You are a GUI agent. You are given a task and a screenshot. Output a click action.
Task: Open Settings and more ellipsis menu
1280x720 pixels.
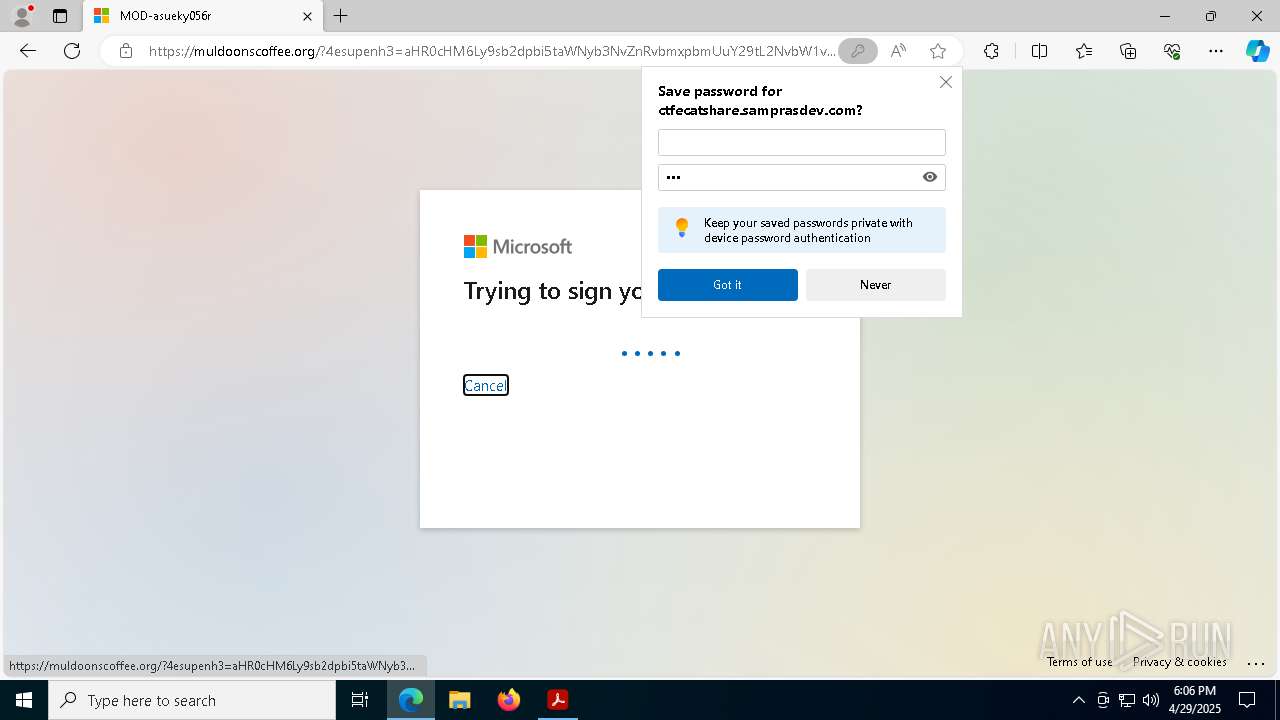(1216, 51)
